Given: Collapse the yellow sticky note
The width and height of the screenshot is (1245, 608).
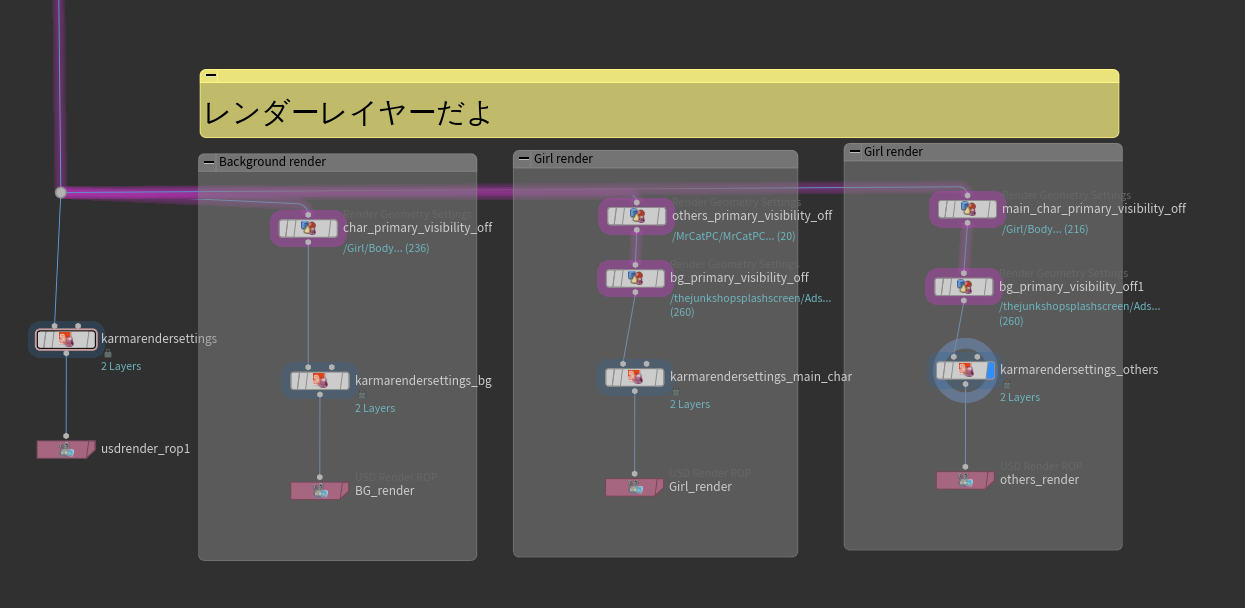Looking at the screenshot, I should pyautogui.click(x=210, y=75).
